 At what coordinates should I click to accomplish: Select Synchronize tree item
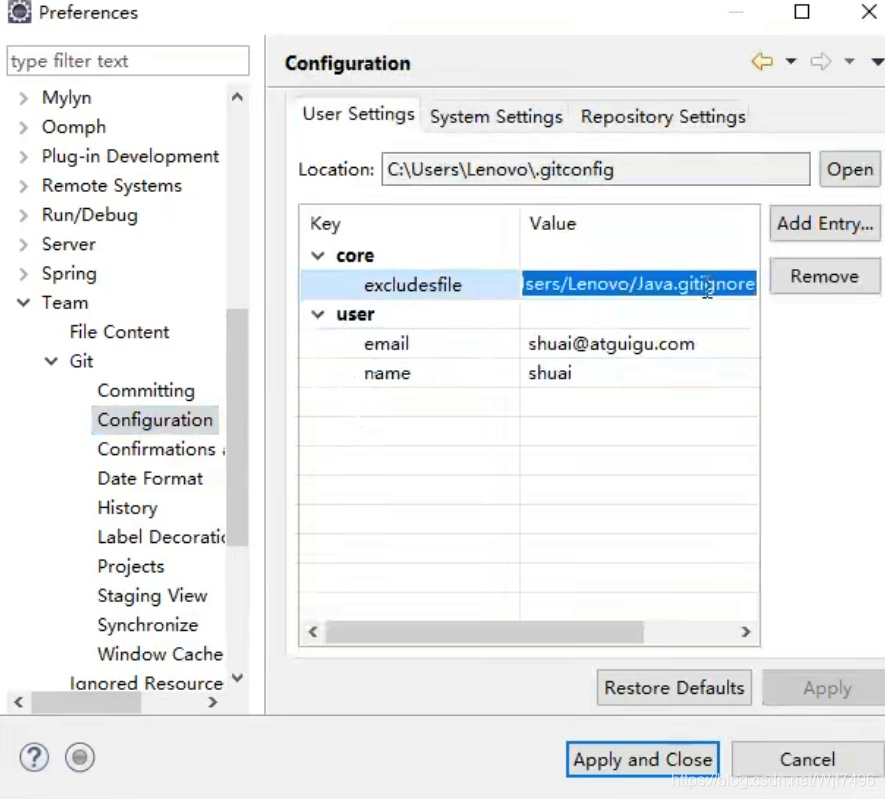coord(147,625)
